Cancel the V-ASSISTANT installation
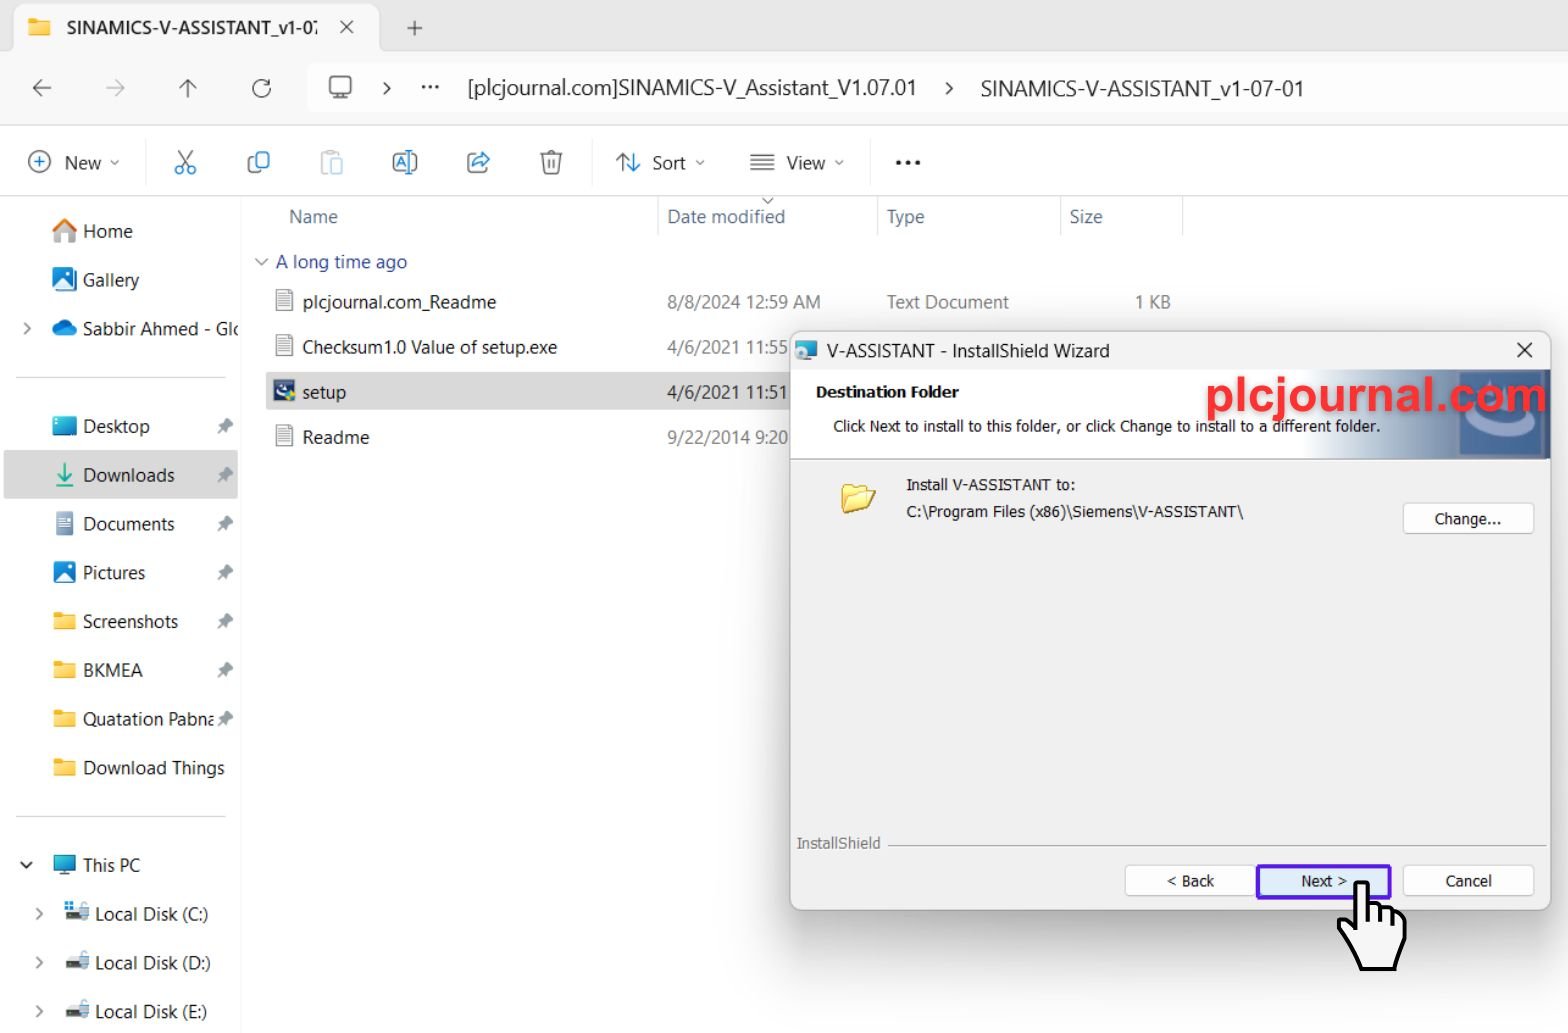Image resolution: width=1568 pixels, height=1033 pixels. 1468,881
